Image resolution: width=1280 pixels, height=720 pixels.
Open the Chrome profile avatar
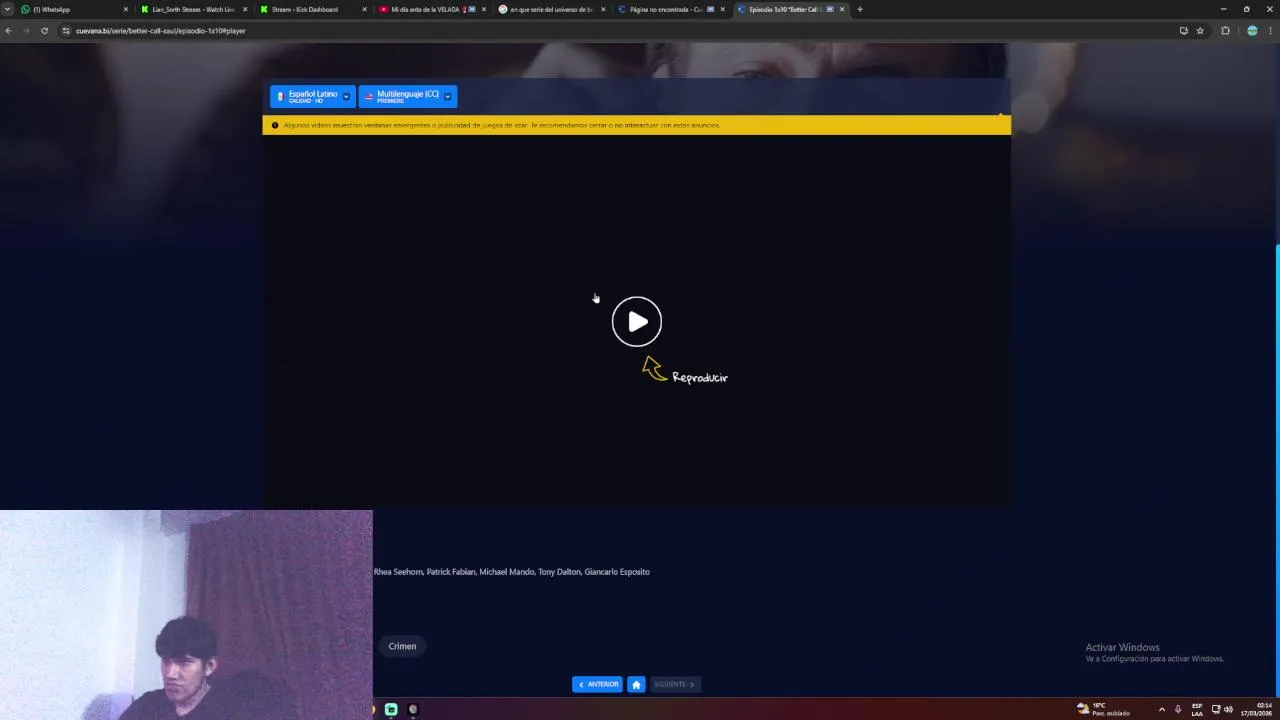tap(1252, 31)
